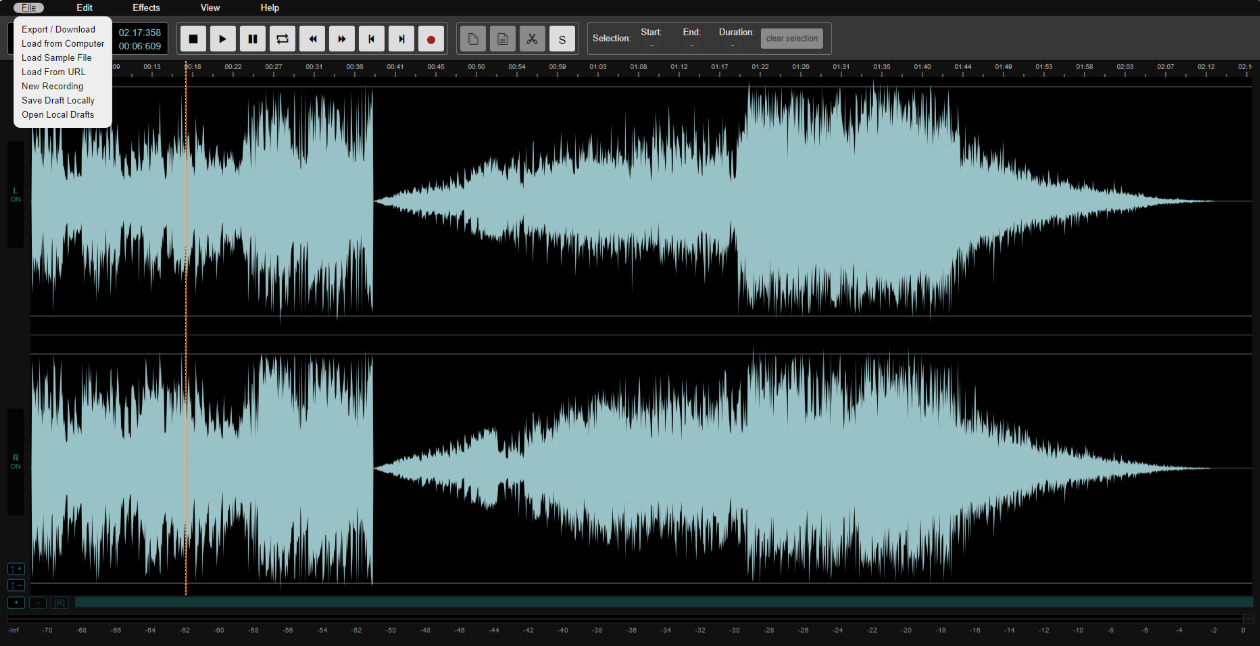The height and width of the screenshot is (646, 1260).
Task: Open the View menu
Action: [210, 8]
